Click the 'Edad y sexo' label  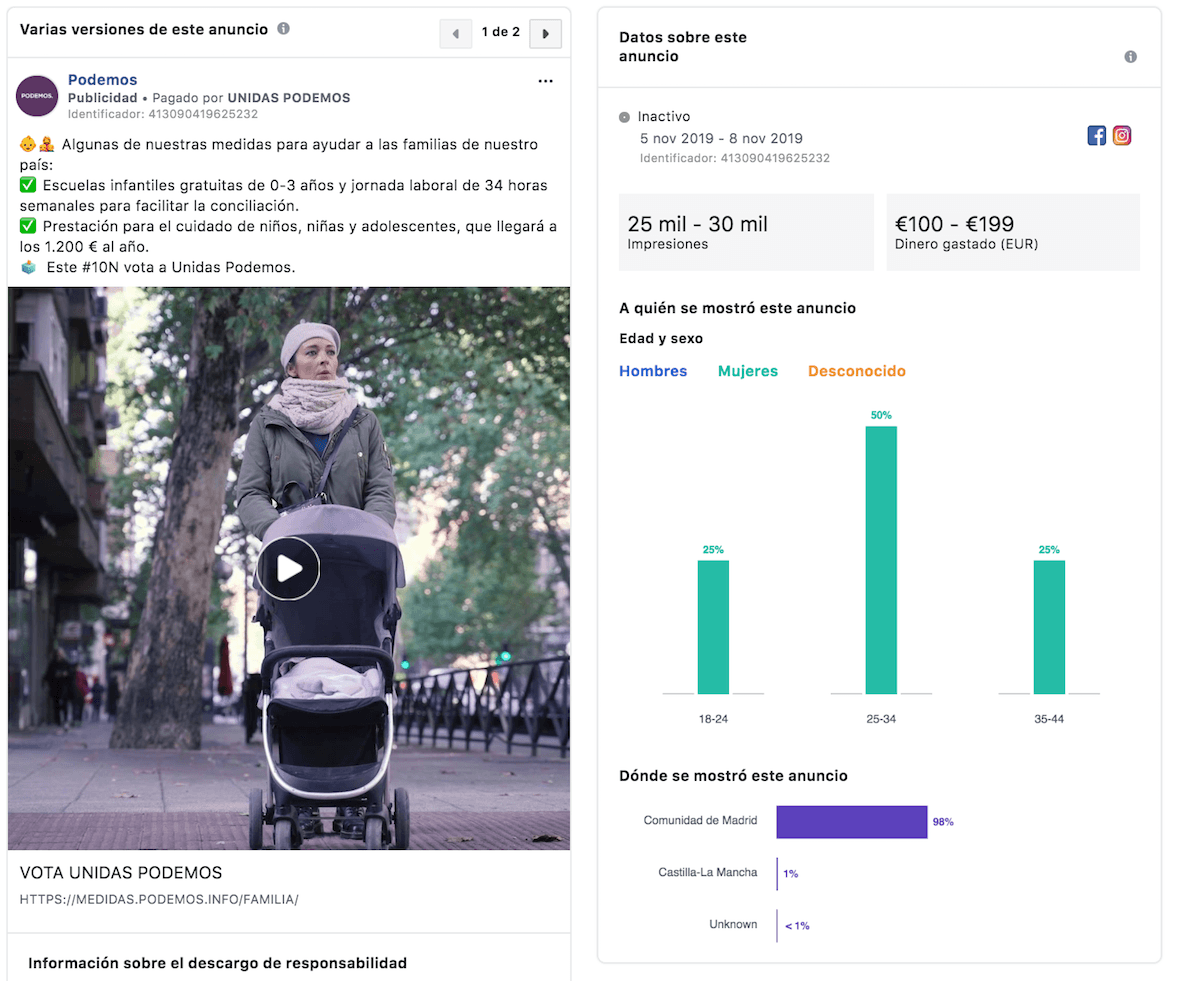pos(661,339)
